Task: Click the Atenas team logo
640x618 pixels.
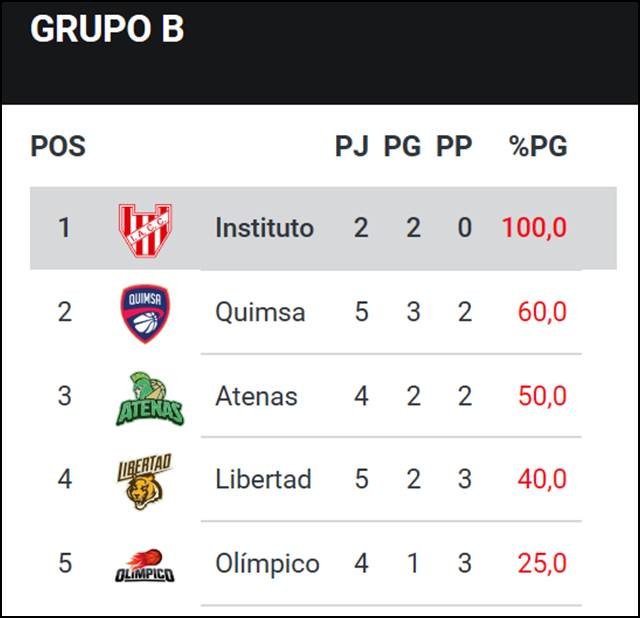Action: [148, 397]
